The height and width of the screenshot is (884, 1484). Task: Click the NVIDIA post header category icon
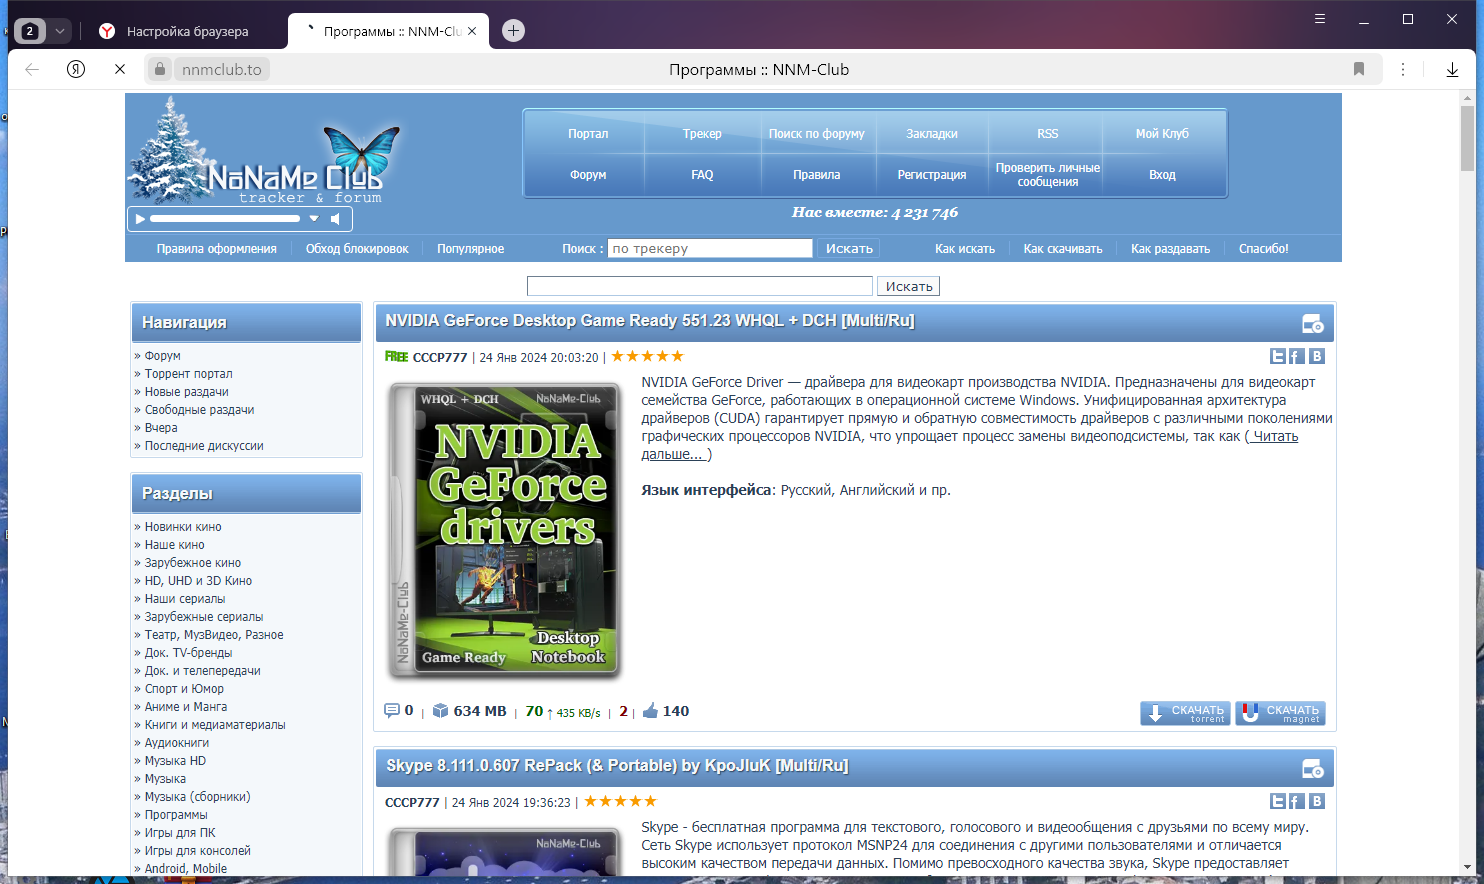coord(1312,323)
